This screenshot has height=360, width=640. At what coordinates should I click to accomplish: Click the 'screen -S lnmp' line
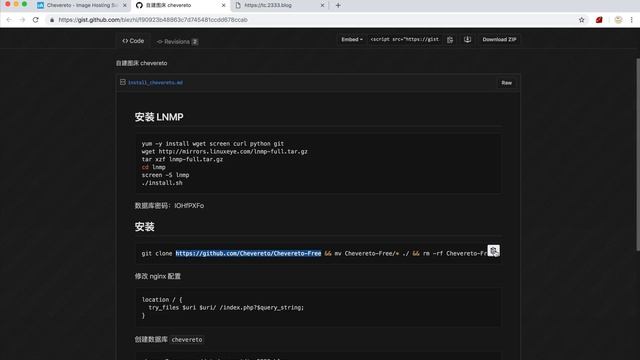[165, 175]
